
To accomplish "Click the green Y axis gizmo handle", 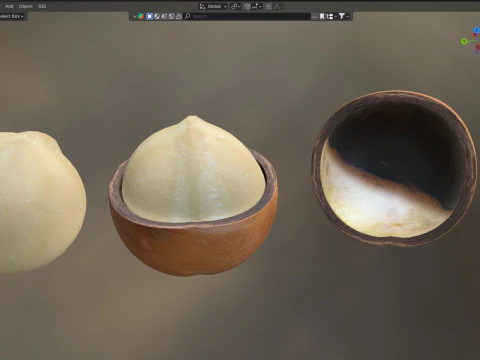I will (x=464, y=41).
